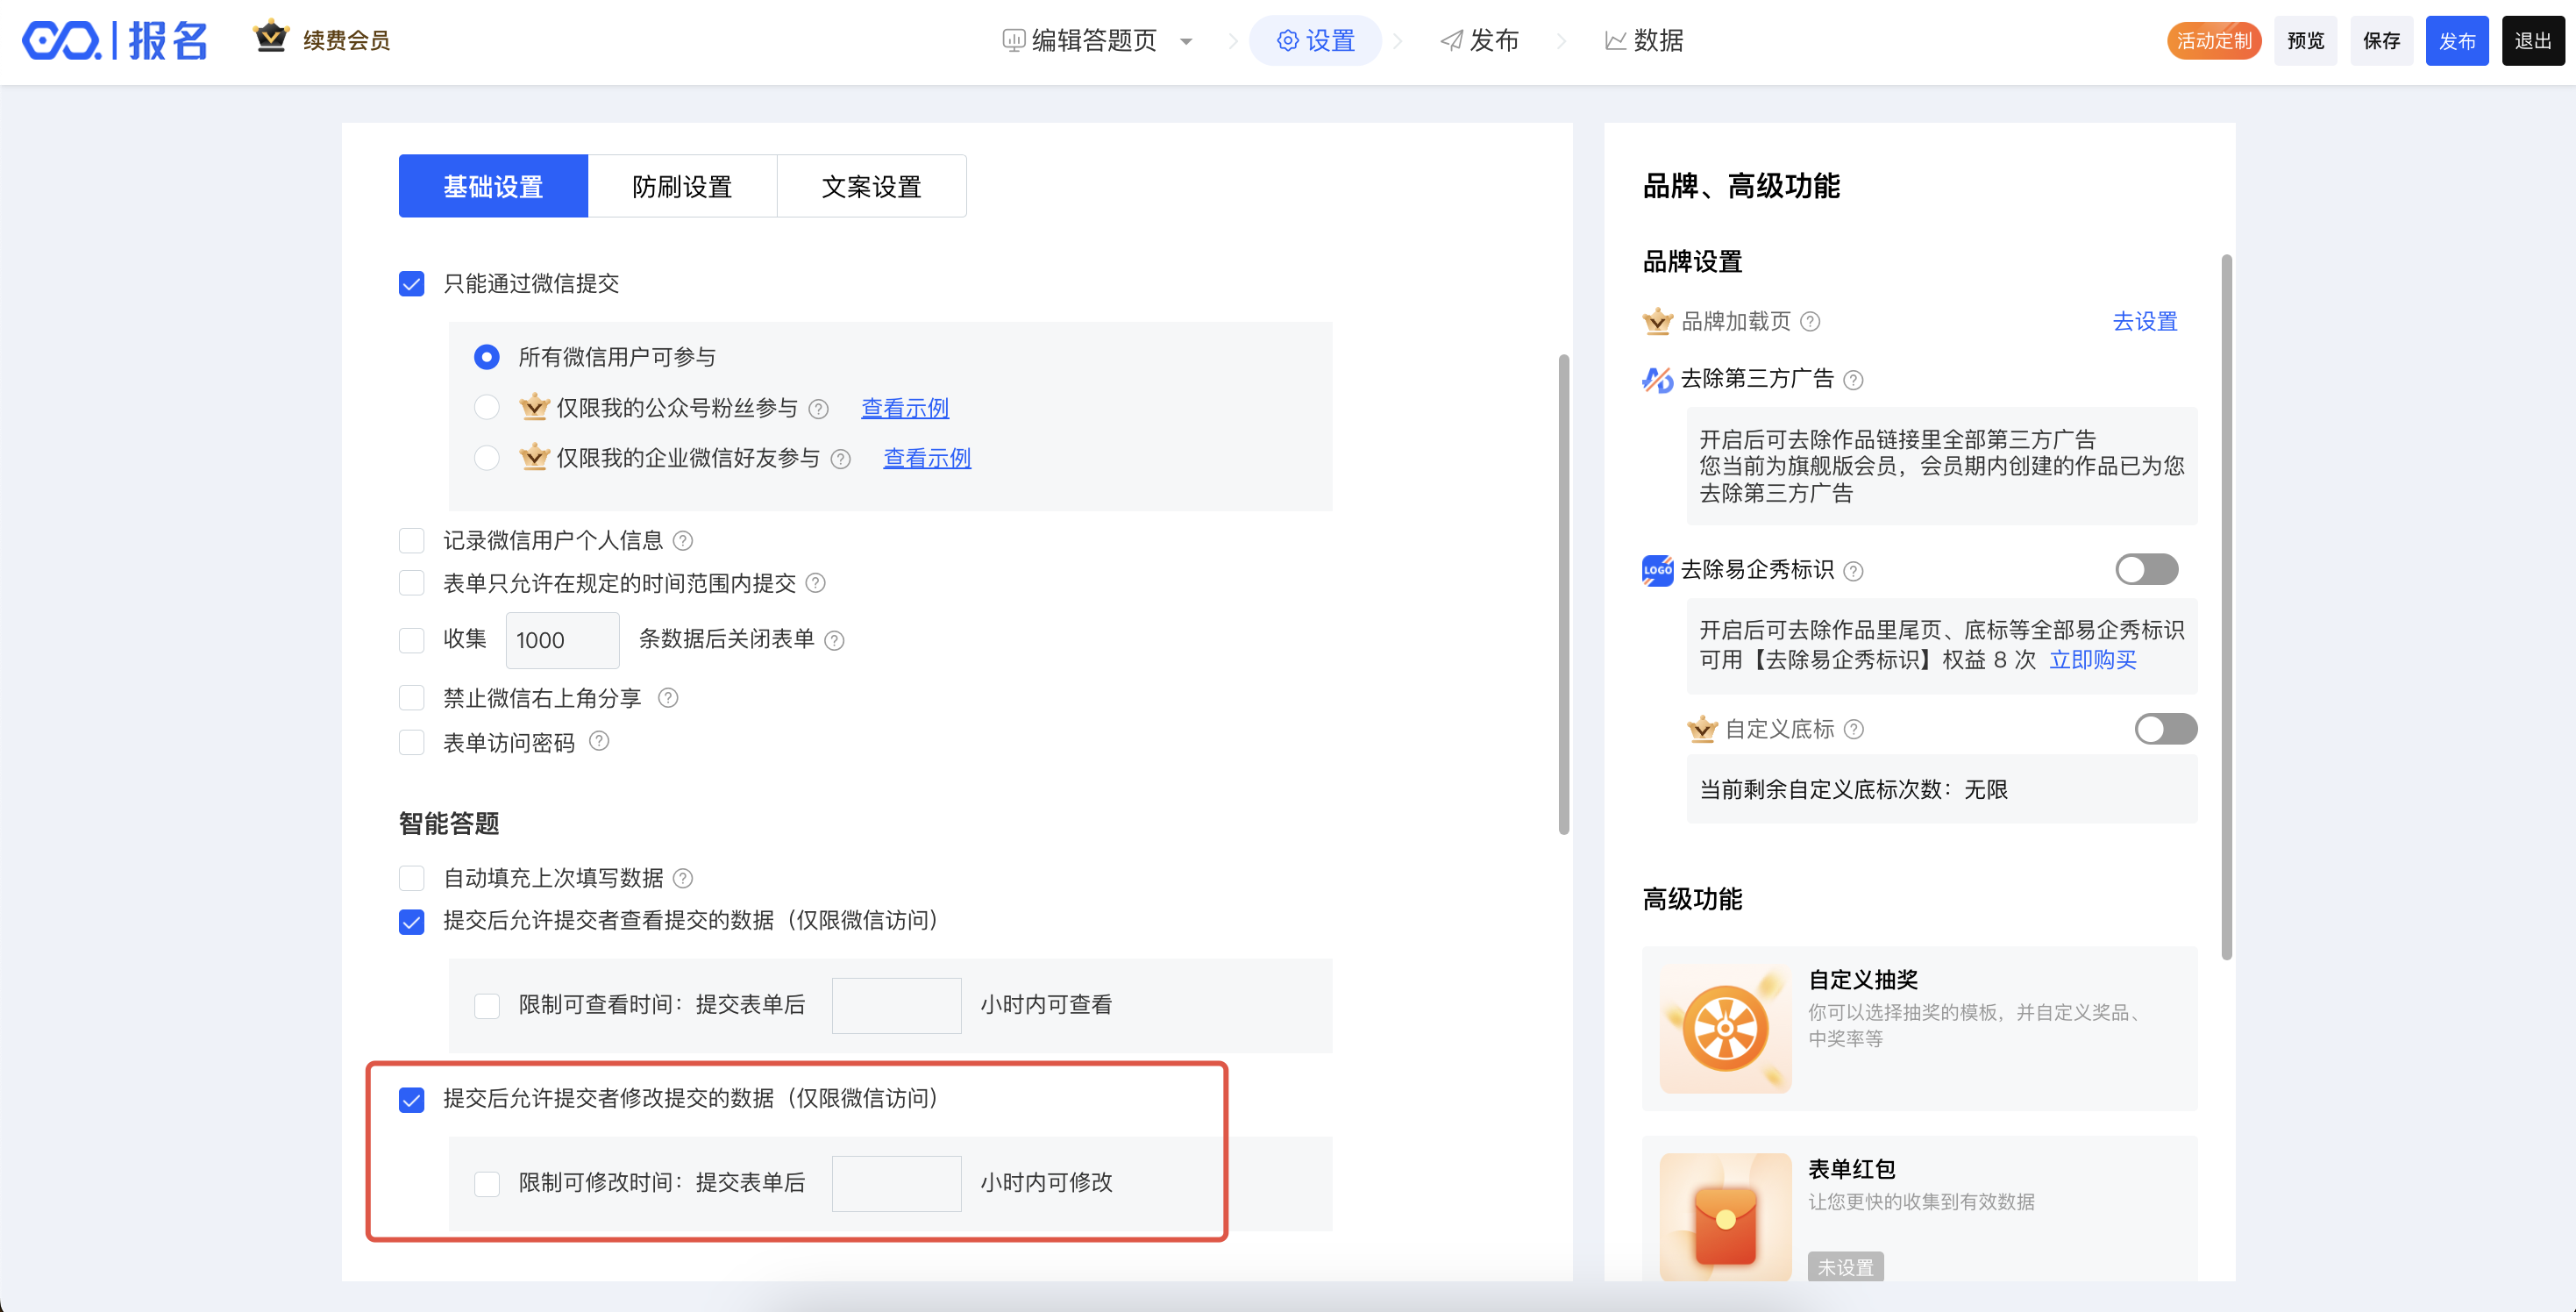Open the 编辑答题页 dropdown arrow

1186,41
